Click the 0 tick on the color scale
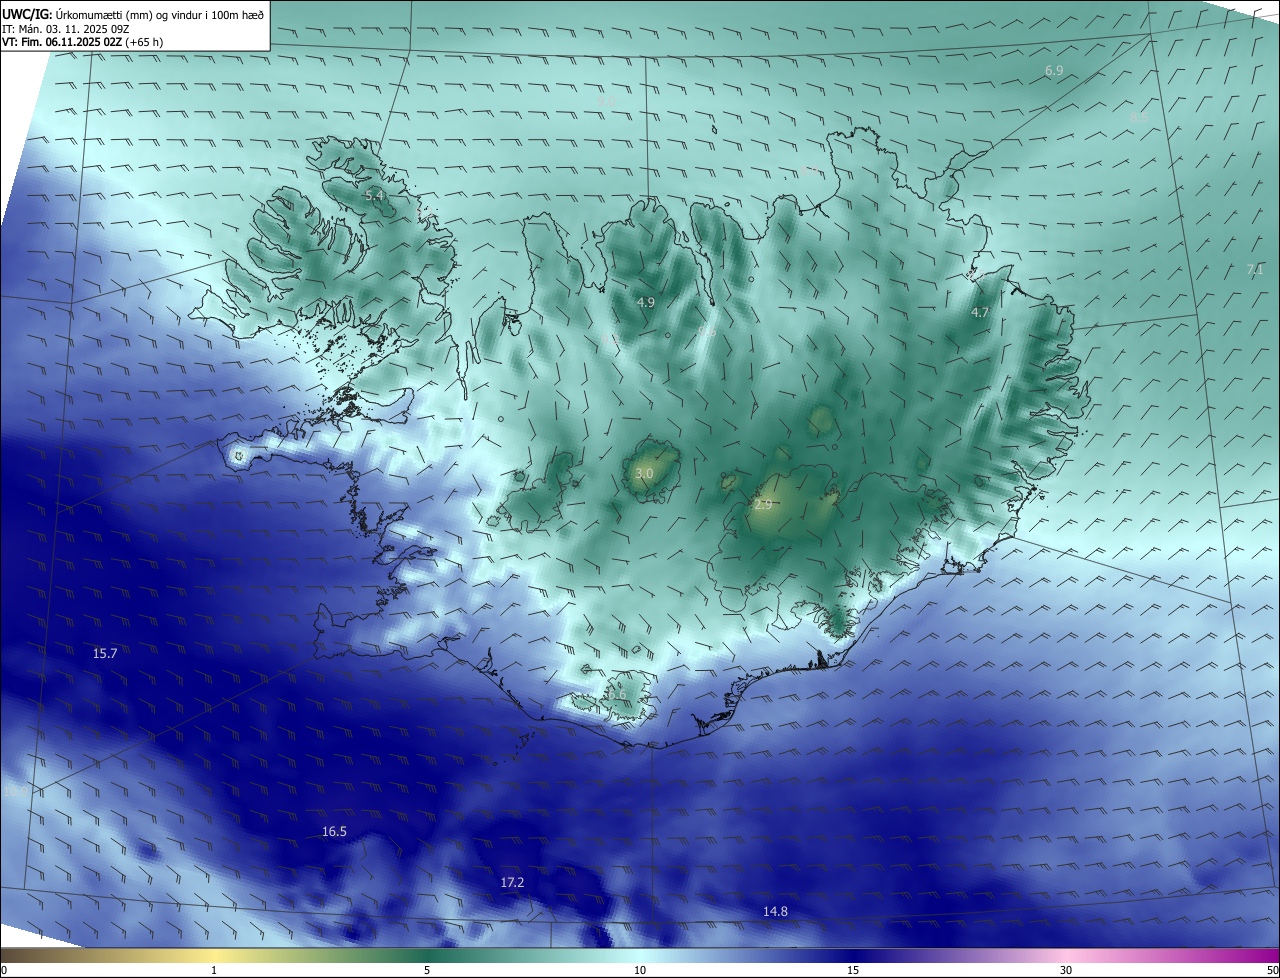This screenshot has width=1280, height=978. pos(4,970)
